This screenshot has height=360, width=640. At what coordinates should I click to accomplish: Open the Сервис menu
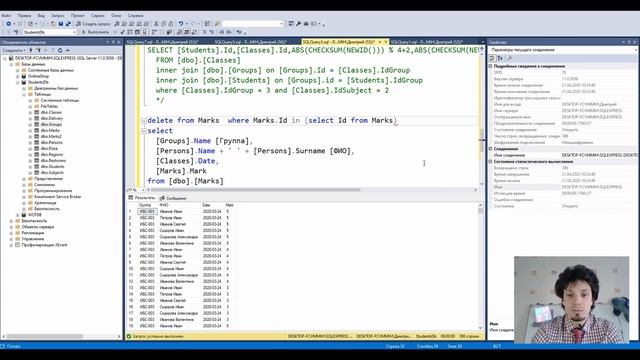(x=98, y=16)
